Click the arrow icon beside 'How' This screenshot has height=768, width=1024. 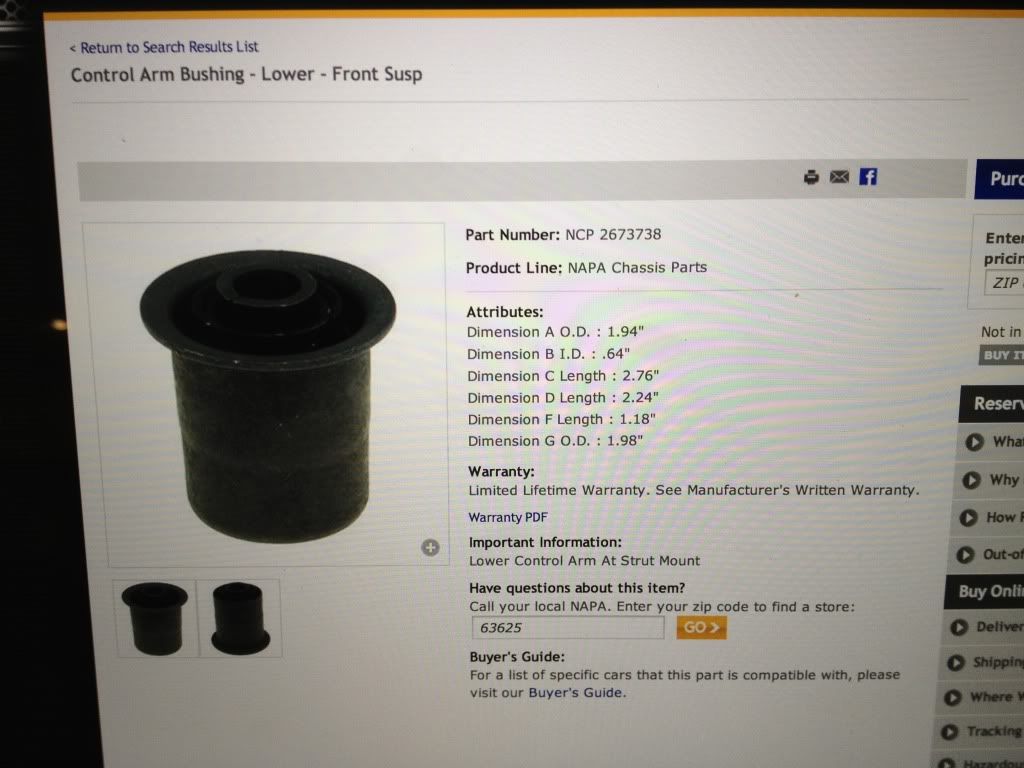click(968, 517)
